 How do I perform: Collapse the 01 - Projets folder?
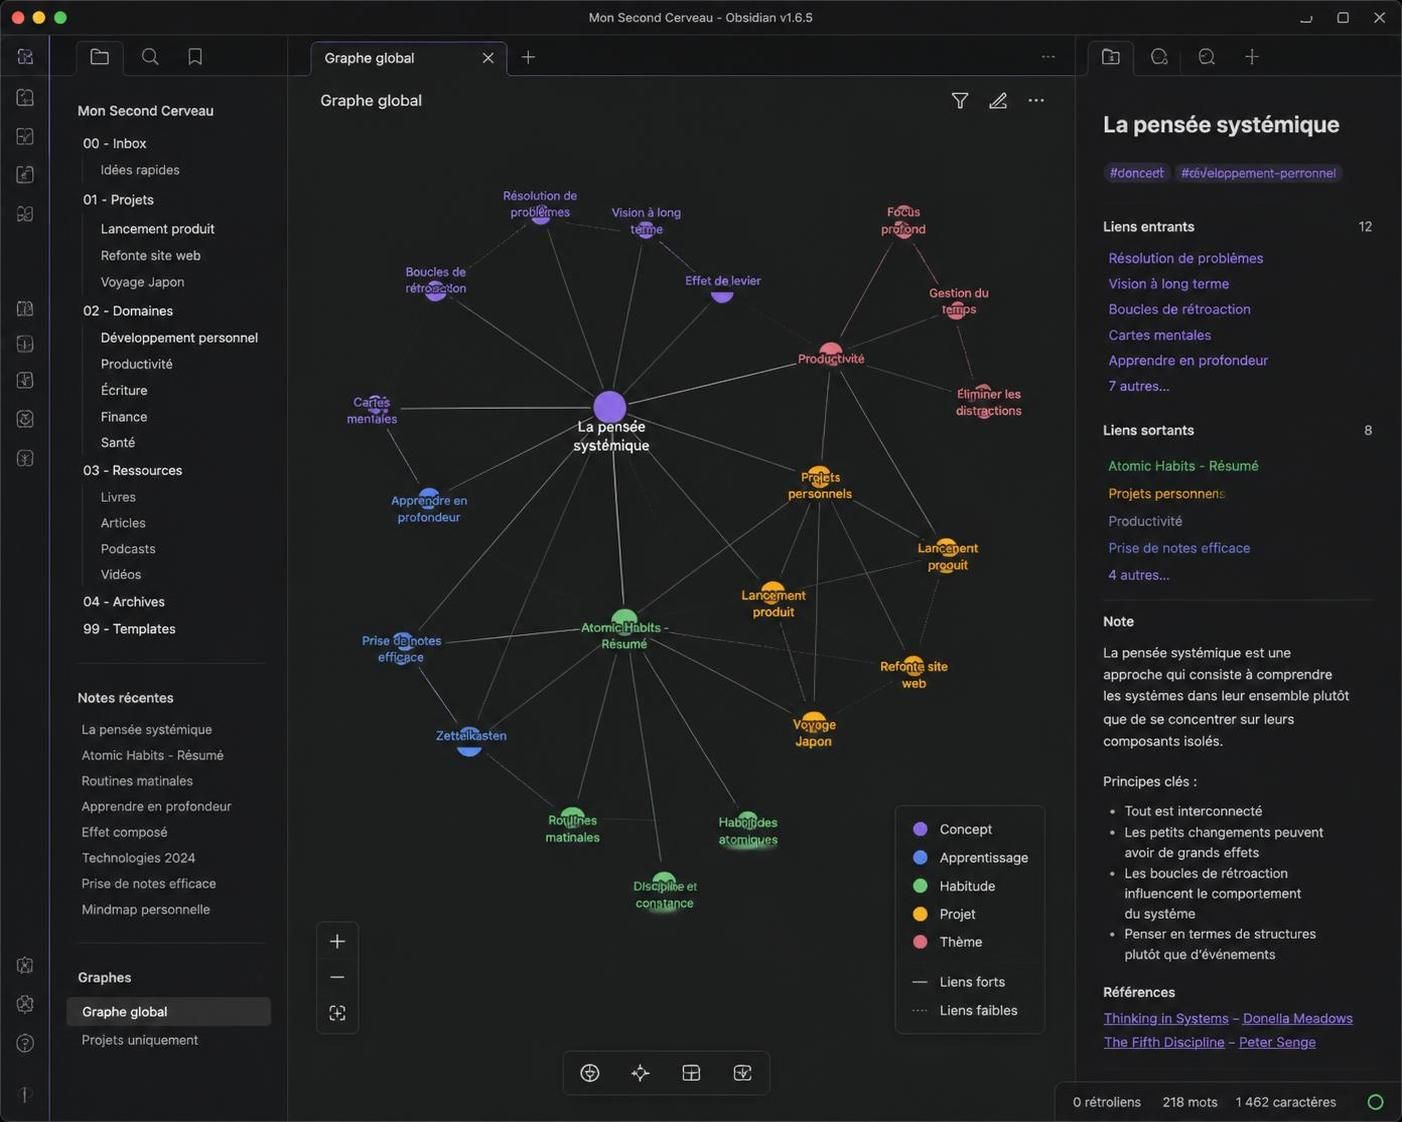coord(118,199)
